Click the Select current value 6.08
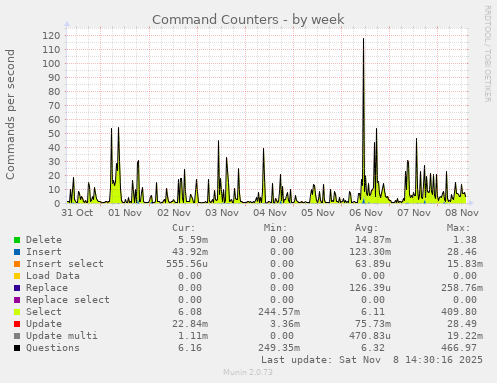Image resolution: width=497 pixels, height=383 pixels. [x=190, y=312]
